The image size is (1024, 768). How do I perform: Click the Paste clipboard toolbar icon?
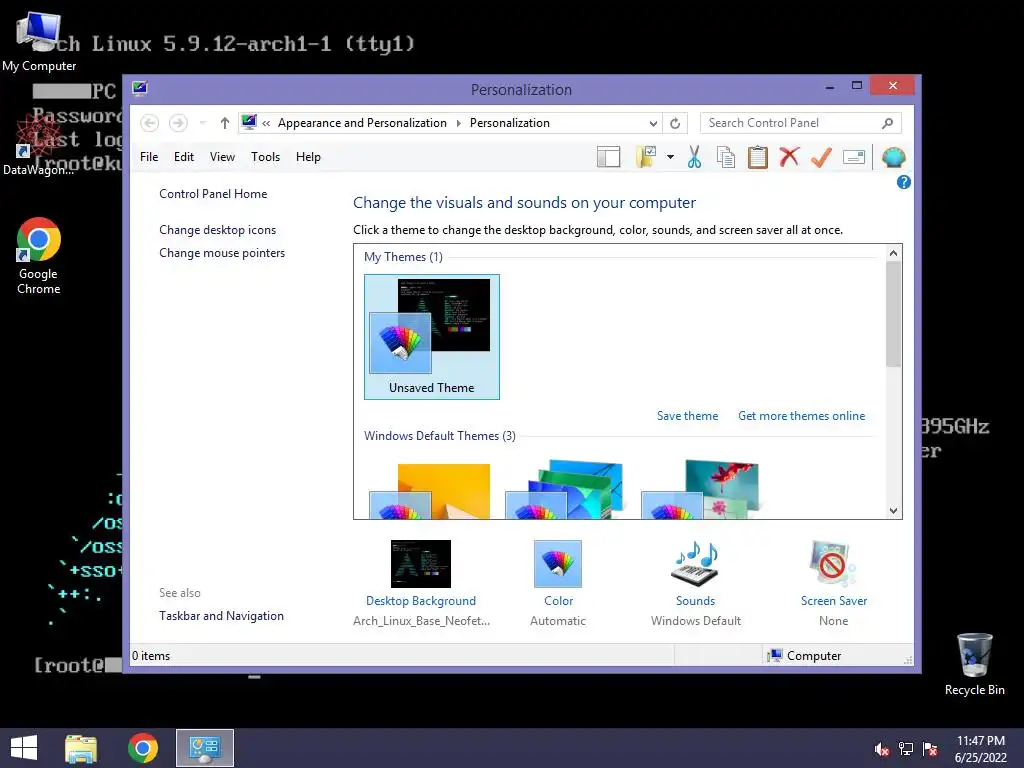758,157
